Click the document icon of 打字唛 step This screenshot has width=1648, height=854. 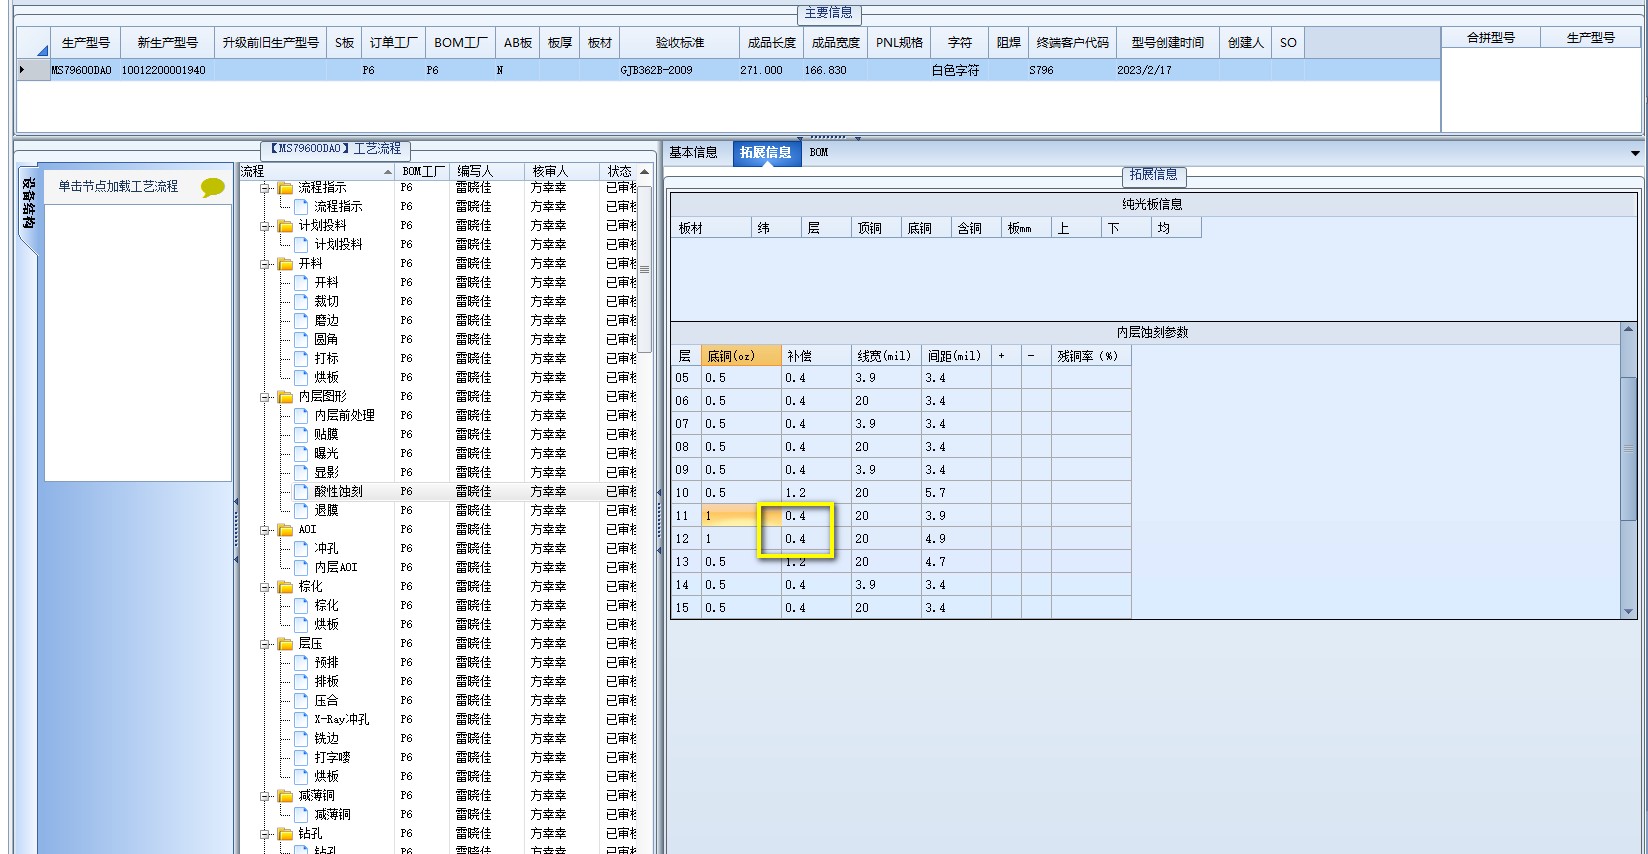[301, 757]
